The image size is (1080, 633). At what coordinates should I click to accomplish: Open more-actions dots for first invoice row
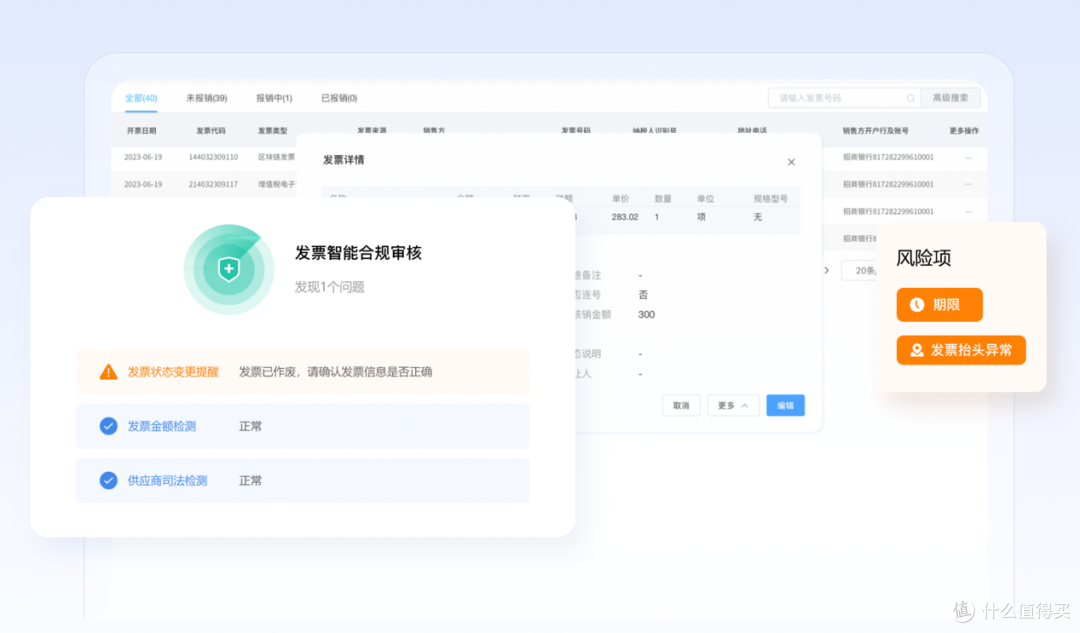[968, 158]
